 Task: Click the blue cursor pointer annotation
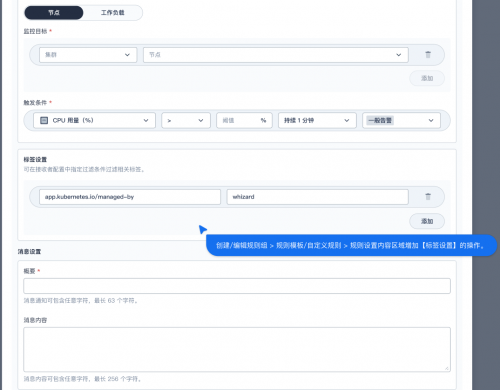click(x=202, y=229)
